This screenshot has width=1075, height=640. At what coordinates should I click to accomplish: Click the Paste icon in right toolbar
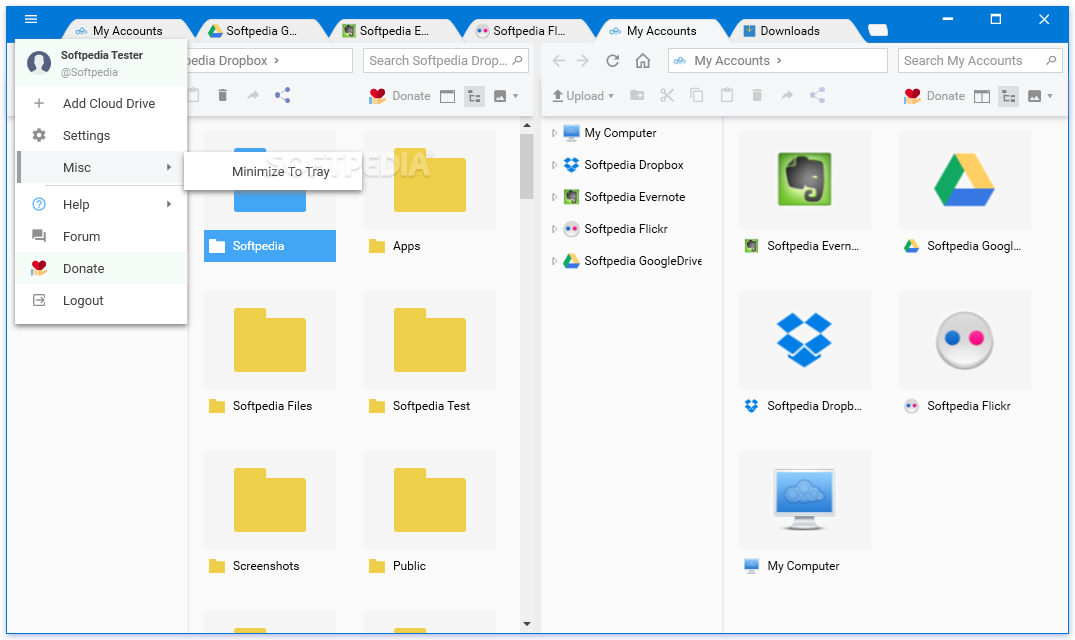click(x=727, y=95)
